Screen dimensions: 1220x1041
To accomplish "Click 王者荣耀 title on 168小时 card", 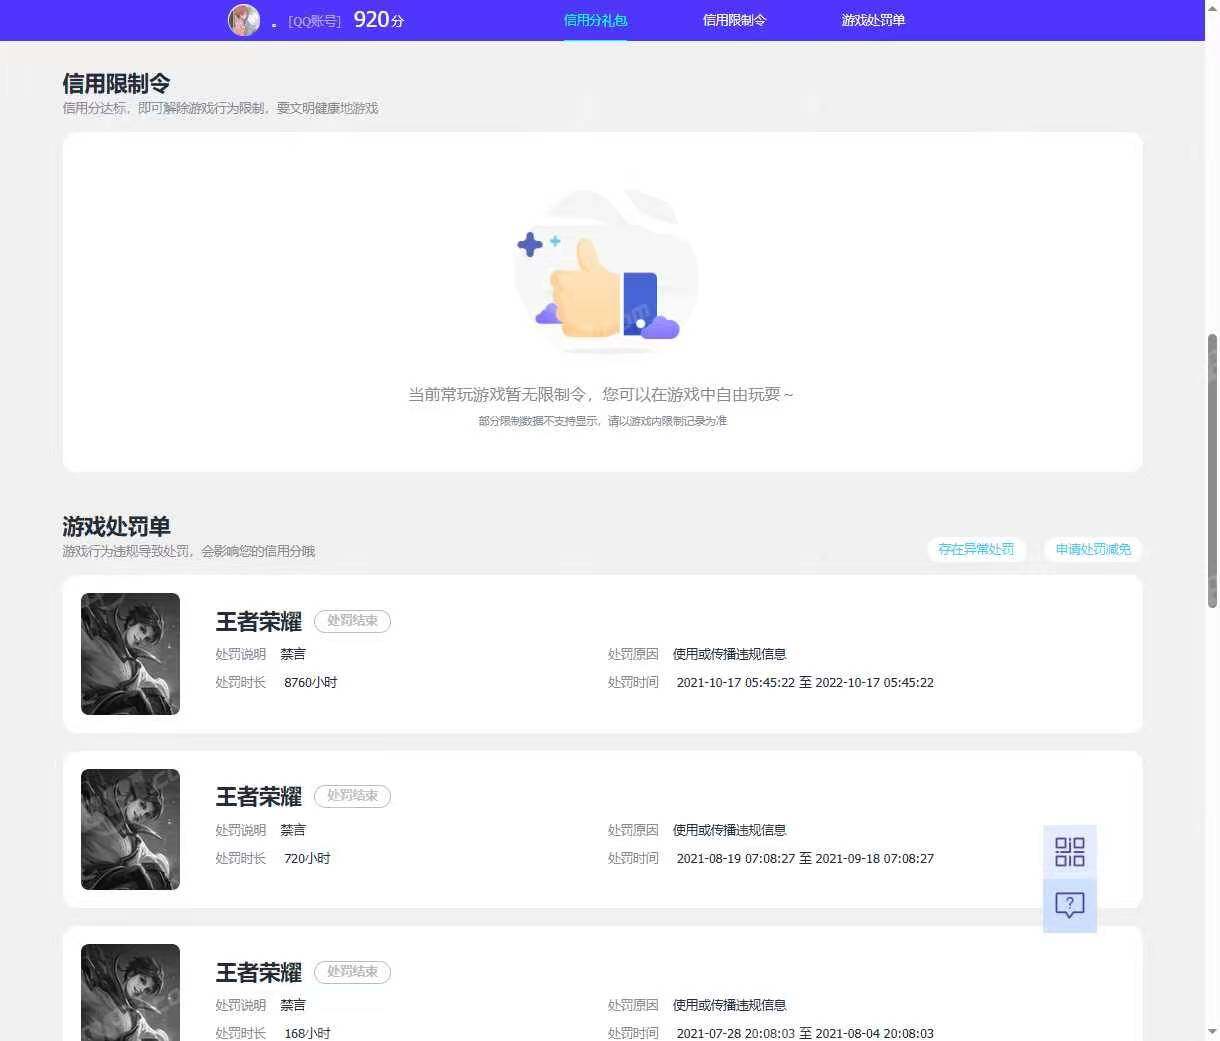I will pyautogui.click(x=259, y=973).
